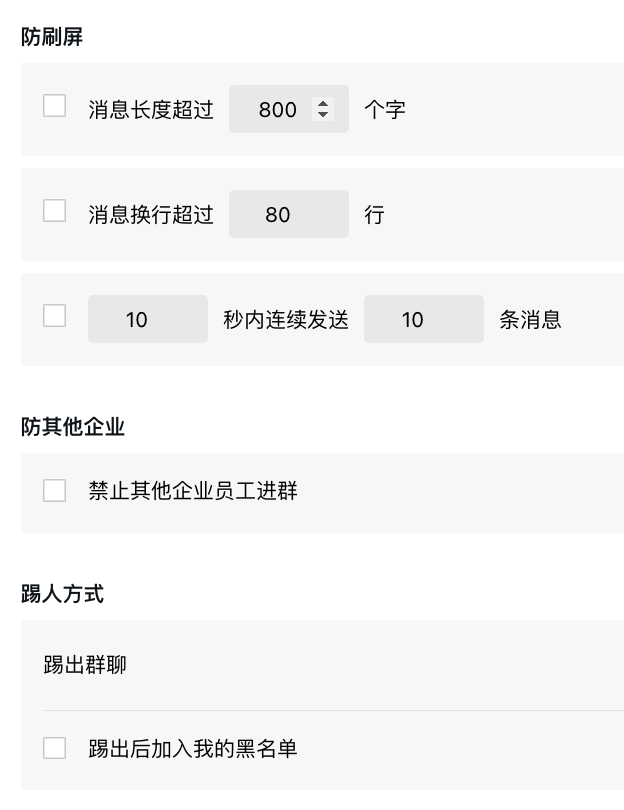Toggle 踢出后加入我的黑名单 checkbox
The width and height of the screenshot is (624, 810).
point(55,748)
